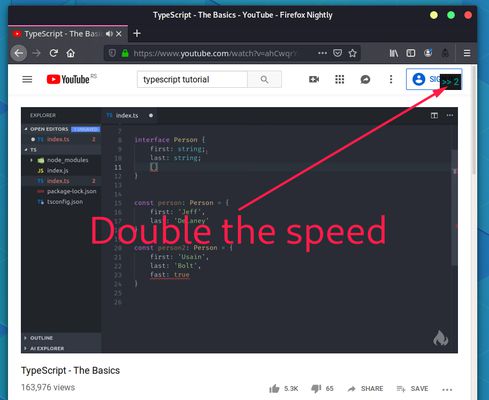Go to Firefox home page

point(71,53)
